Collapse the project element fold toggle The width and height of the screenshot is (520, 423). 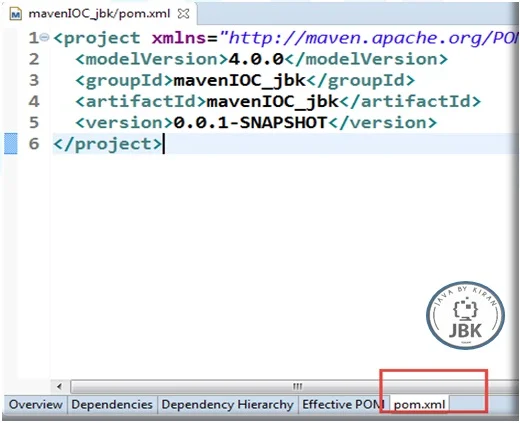tap(45, 37)
